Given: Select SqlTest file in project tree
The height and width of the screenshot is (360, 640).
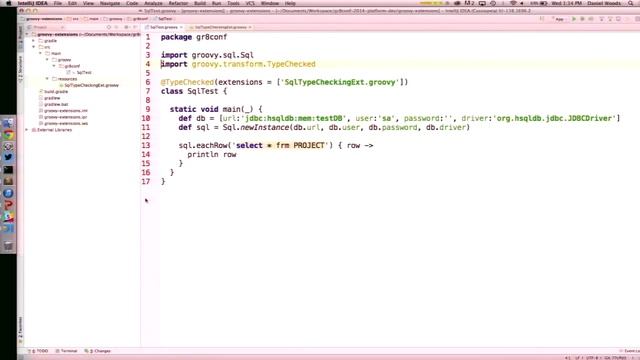Looking at the screenshot, I should point(84,73).
